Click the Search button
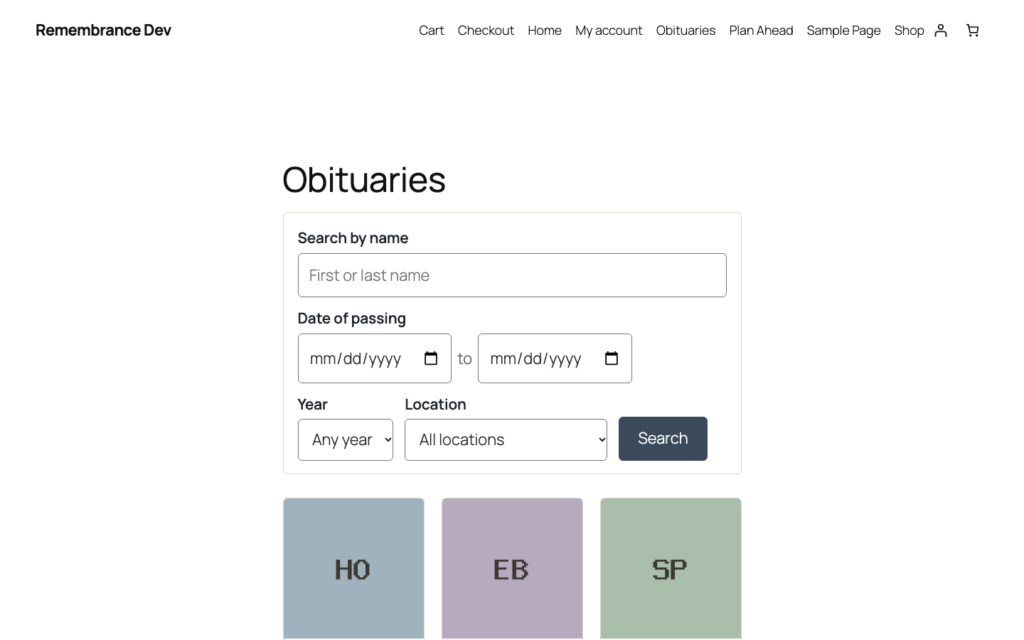 [x=662, y=438]
